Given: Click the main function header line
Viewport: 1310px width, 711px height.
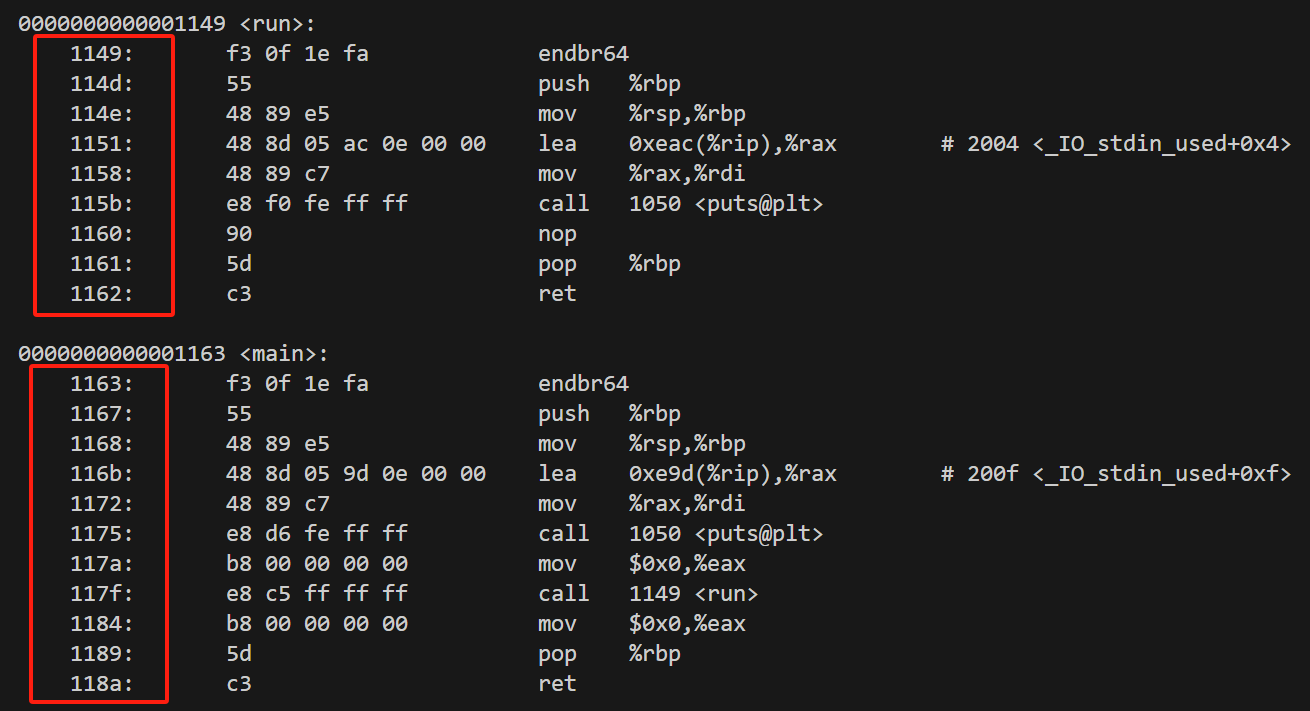Looking at the screenshot, I should [173, 353].
